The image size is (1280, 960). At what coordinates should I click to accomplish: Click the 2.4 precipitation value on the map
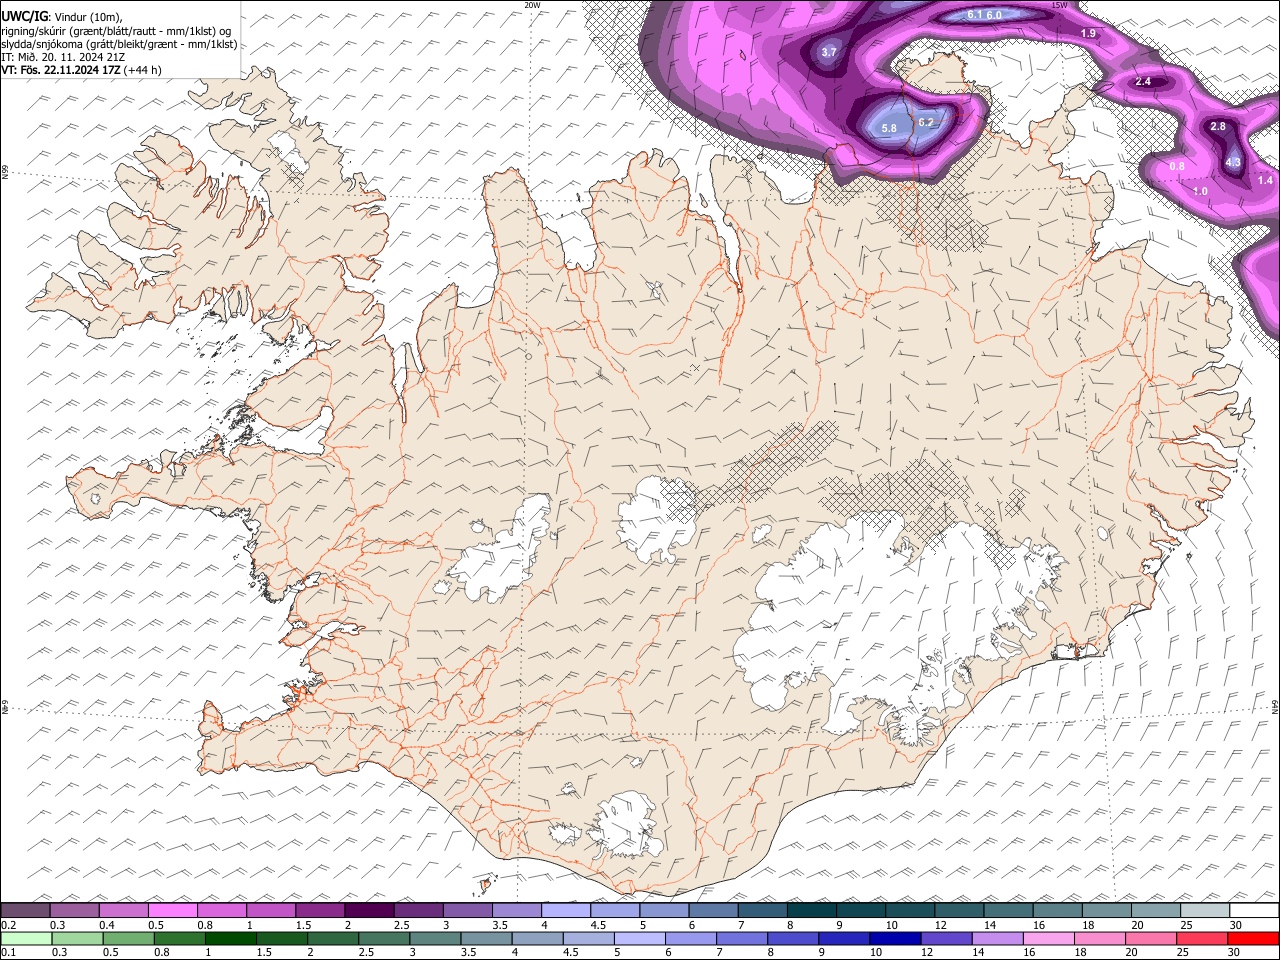1144,81
